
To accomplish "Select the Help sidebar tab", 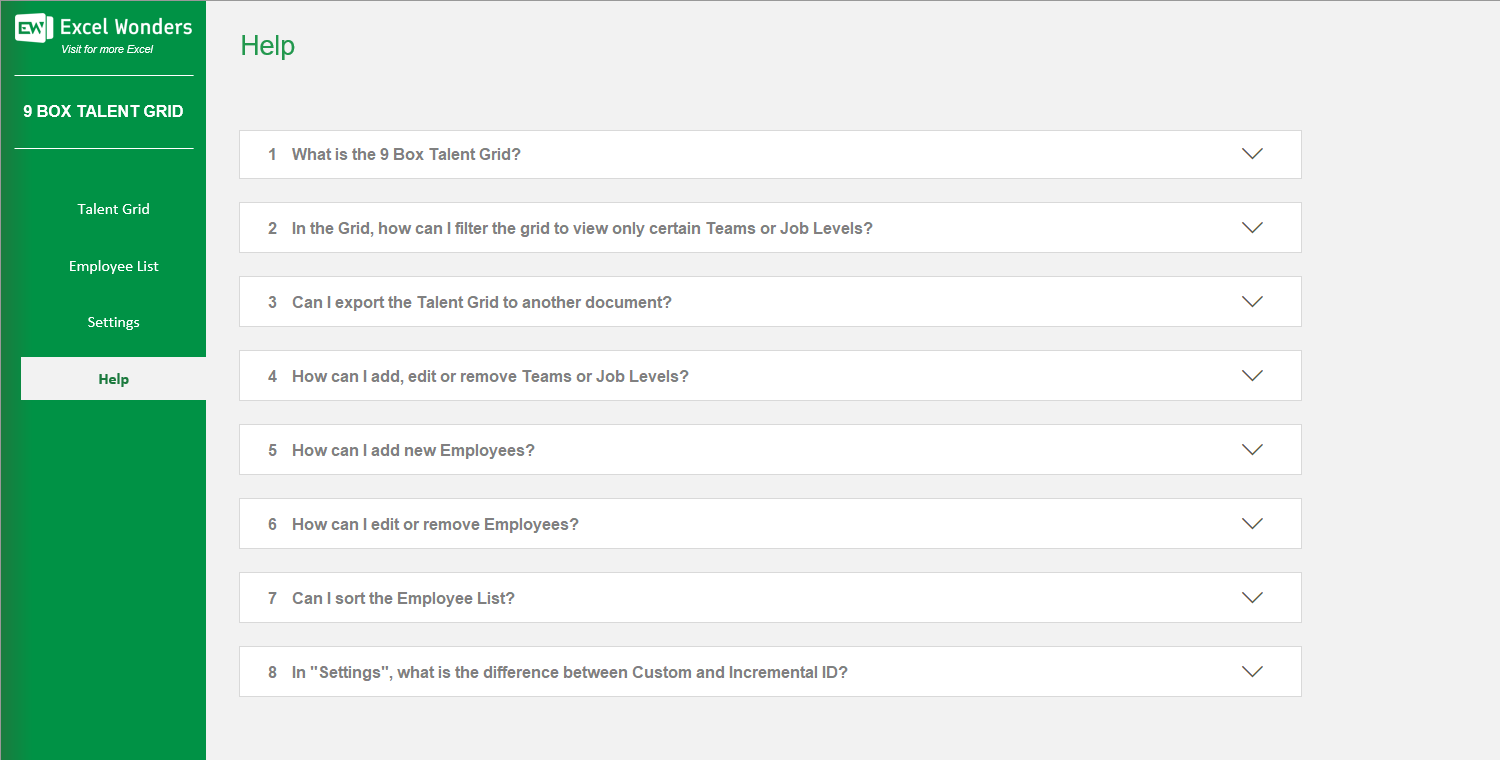I will coord(113,379).
